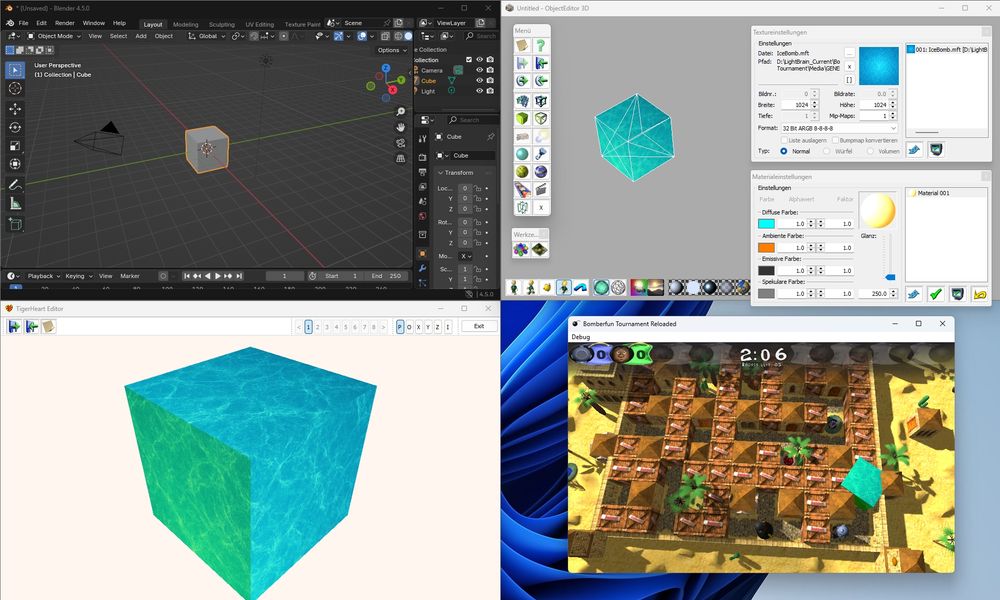
Task: Open the Keying dropdown in Blender timeline
Action: tap(78, 276)
